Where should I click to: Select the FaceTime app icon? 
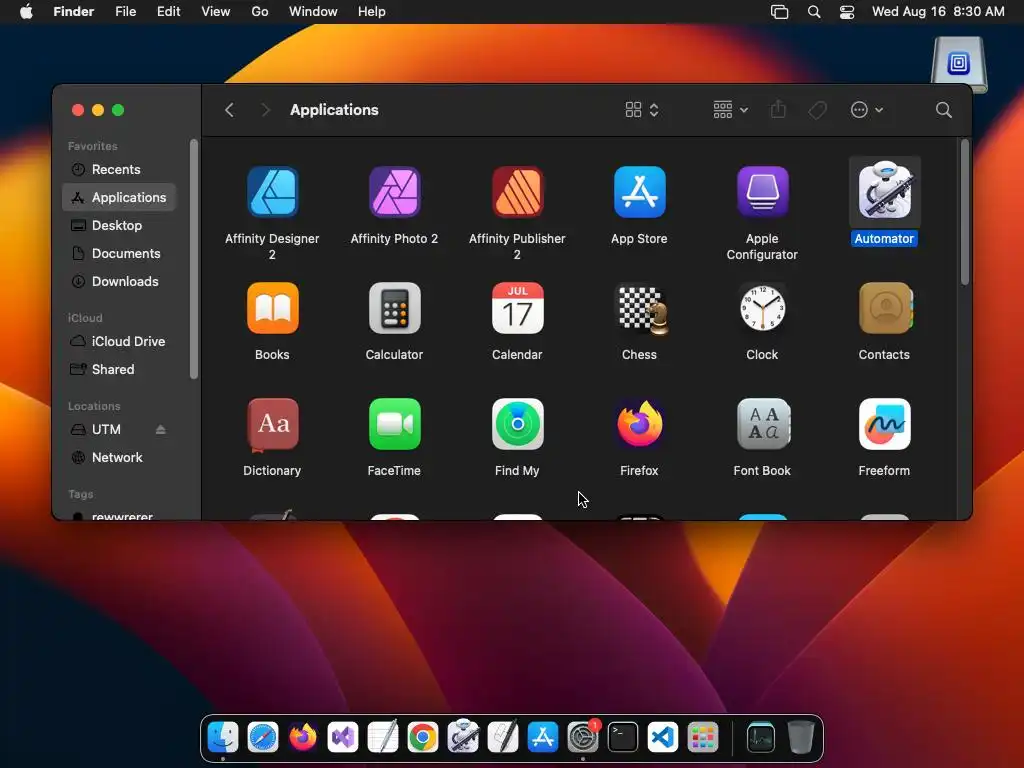click(394, 424)
